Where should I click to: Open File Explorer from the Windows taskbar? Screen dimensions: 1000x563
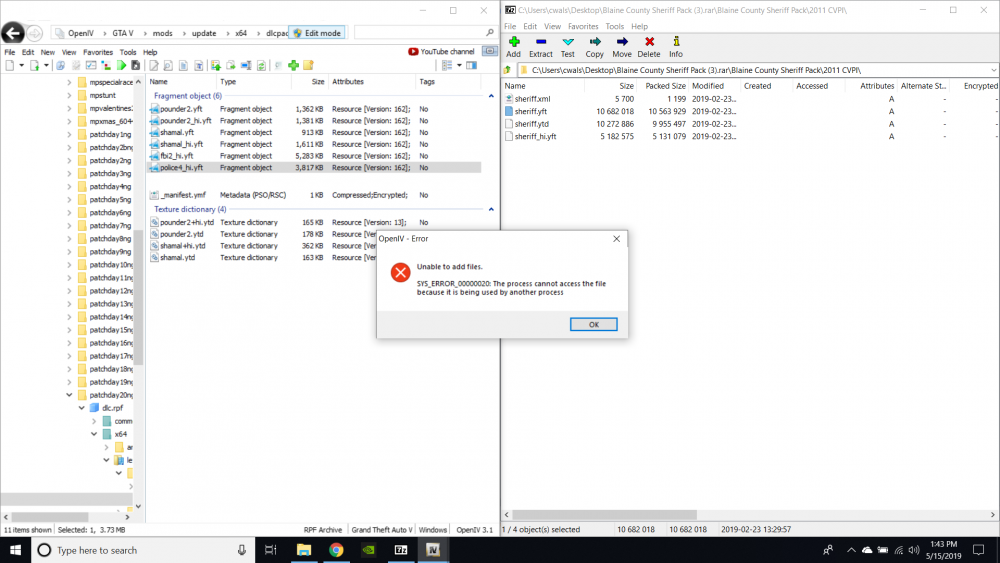304,550
